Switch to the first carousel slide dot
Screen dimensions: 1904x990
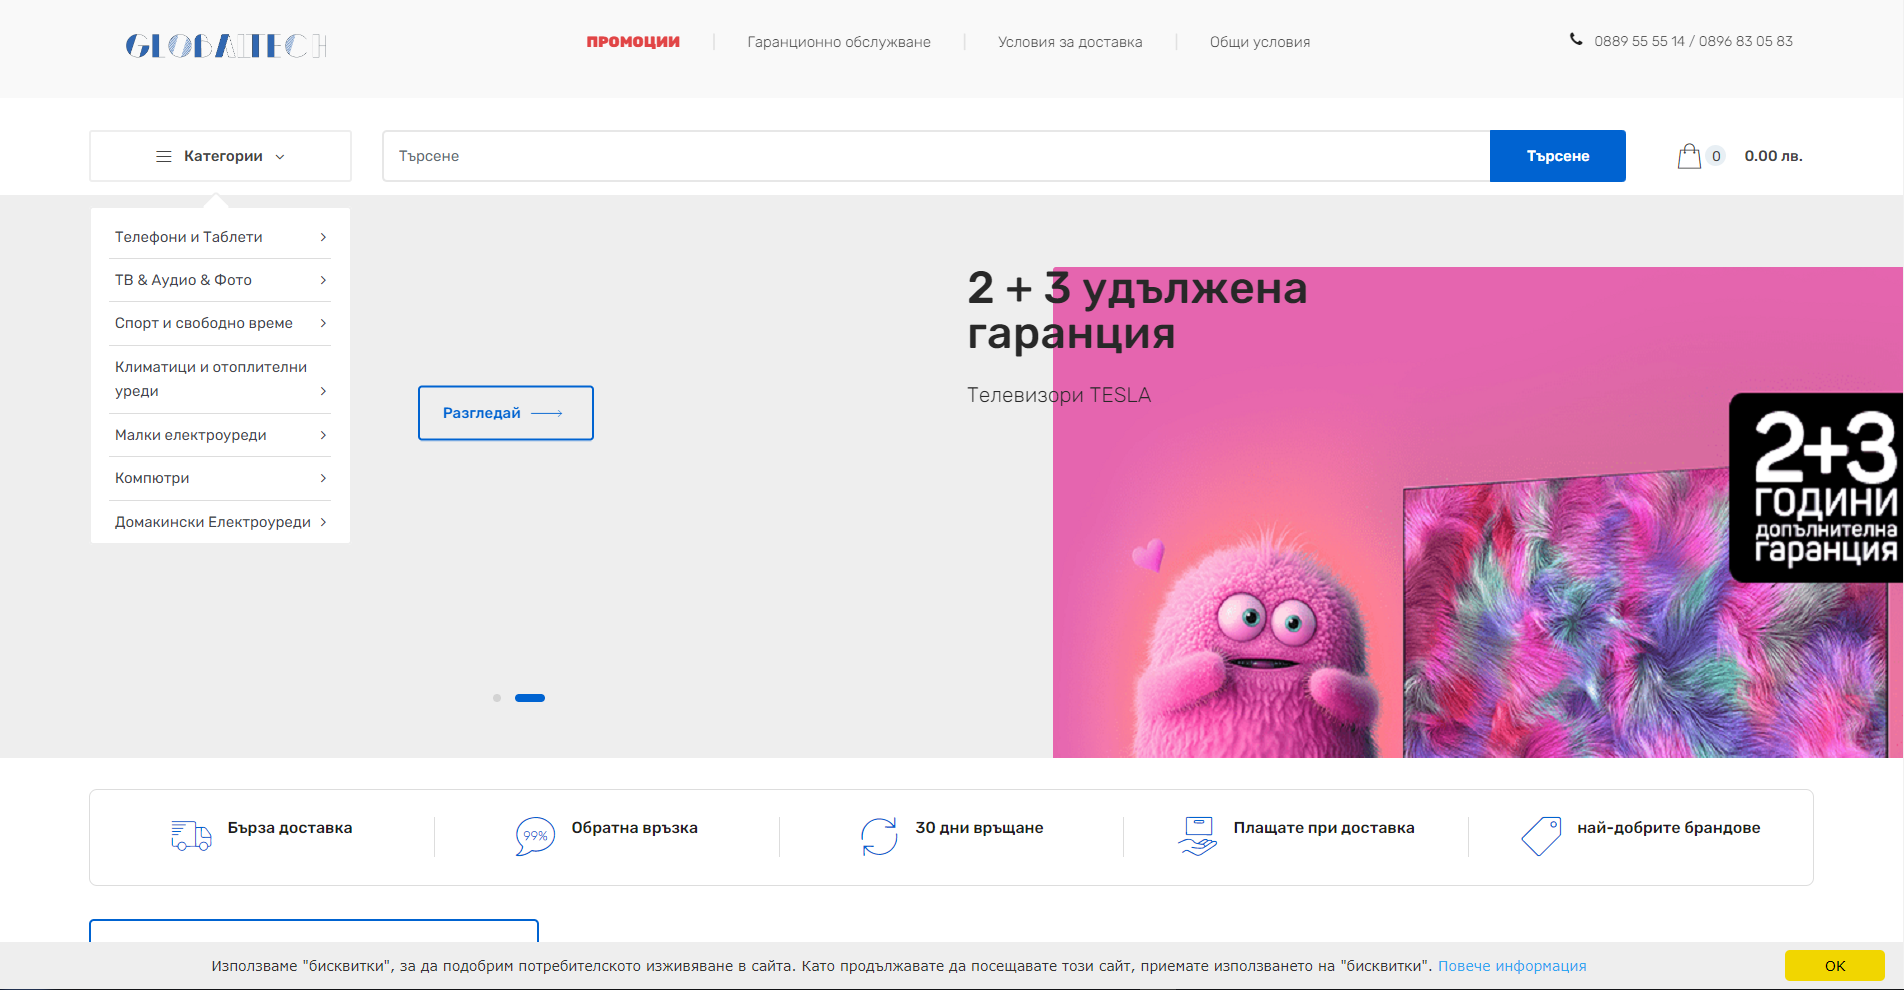tap(497, 698)
